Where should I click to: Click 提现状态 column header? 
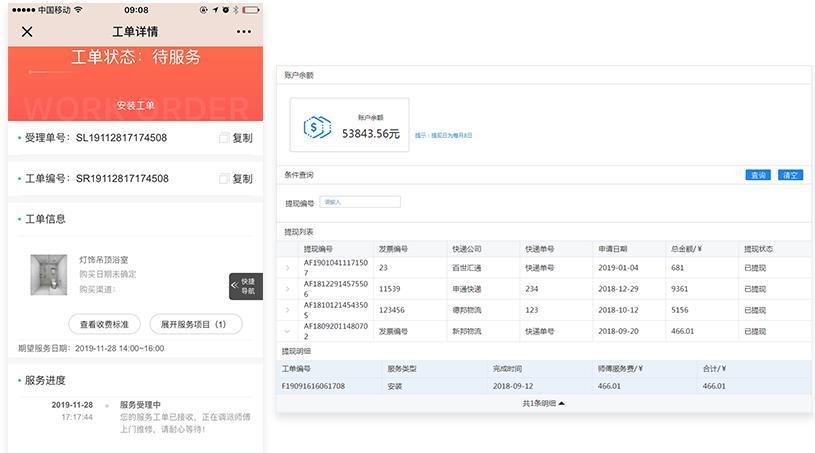coord(758,249)
